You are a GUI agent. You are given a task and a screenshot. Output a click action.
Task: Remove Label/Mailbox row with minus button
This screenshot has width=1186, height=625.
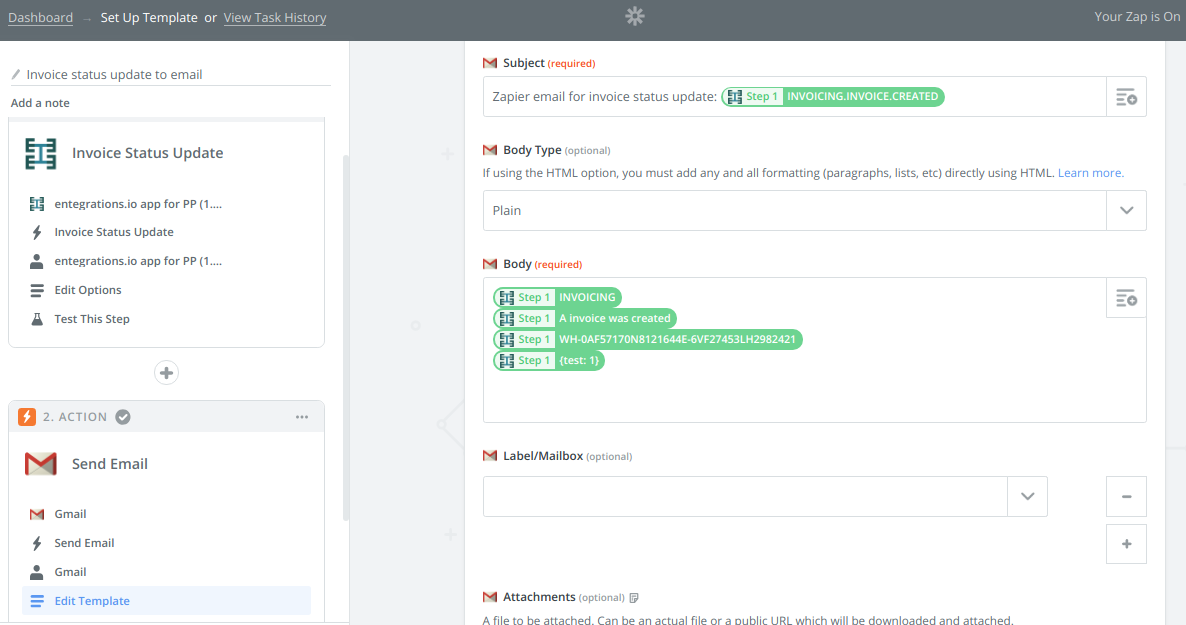[x=1126, y=496]
